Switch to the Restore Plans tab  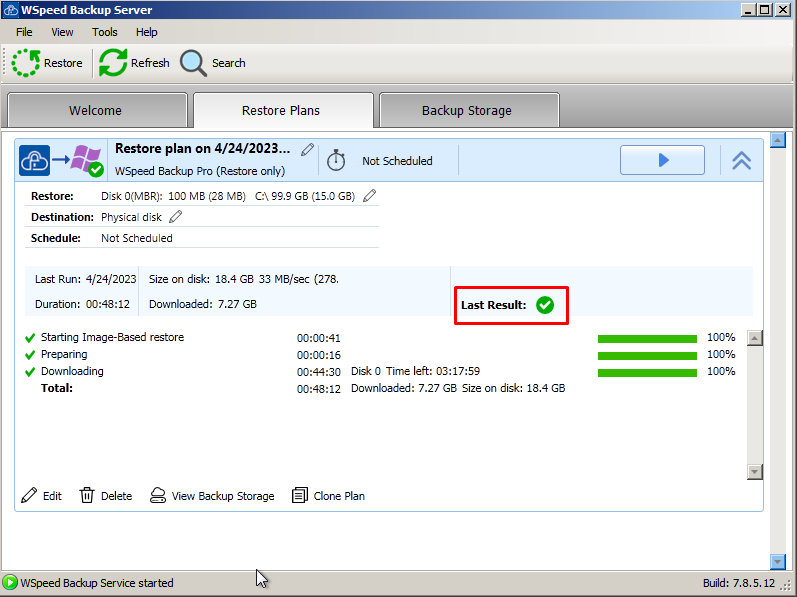click(x=283, y=110)
